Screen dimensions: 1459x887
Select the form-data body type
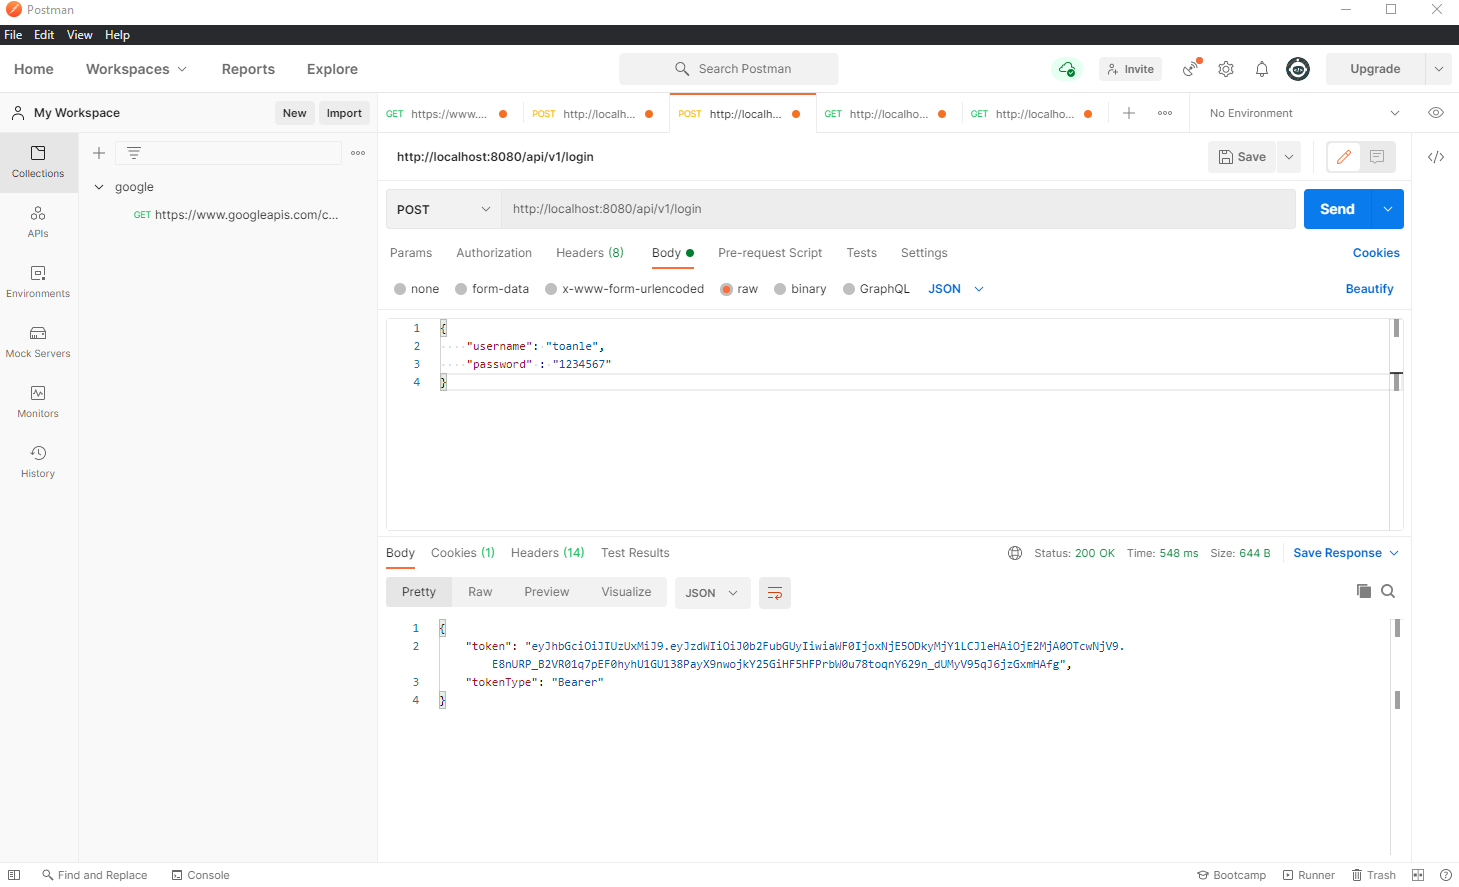pyautogui.click(x=492, y=288)
